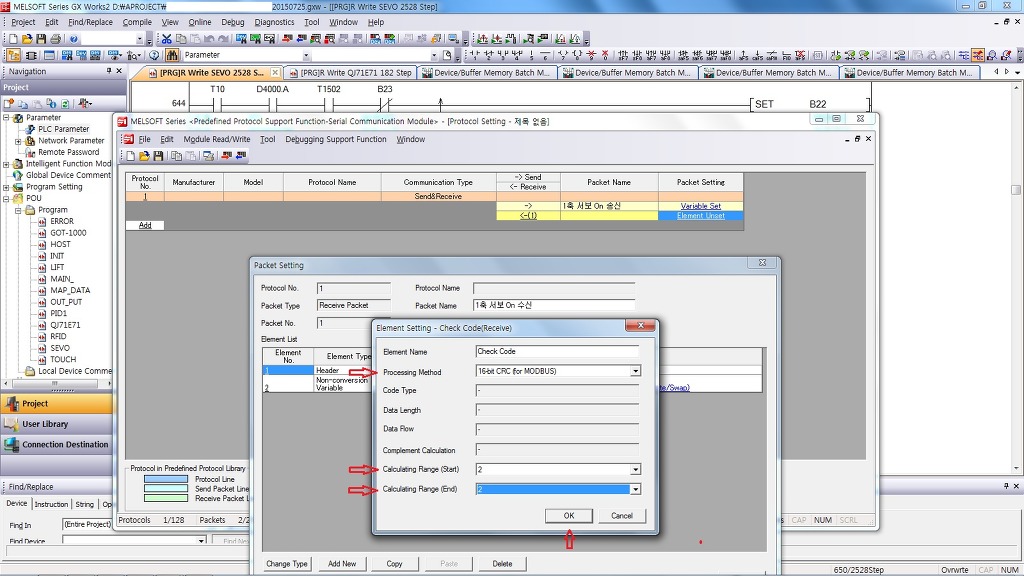The height and width of the screenshot is (576, 1024).
Task: Click the Cut scissors icon in main toolbar
Action: 167,39
